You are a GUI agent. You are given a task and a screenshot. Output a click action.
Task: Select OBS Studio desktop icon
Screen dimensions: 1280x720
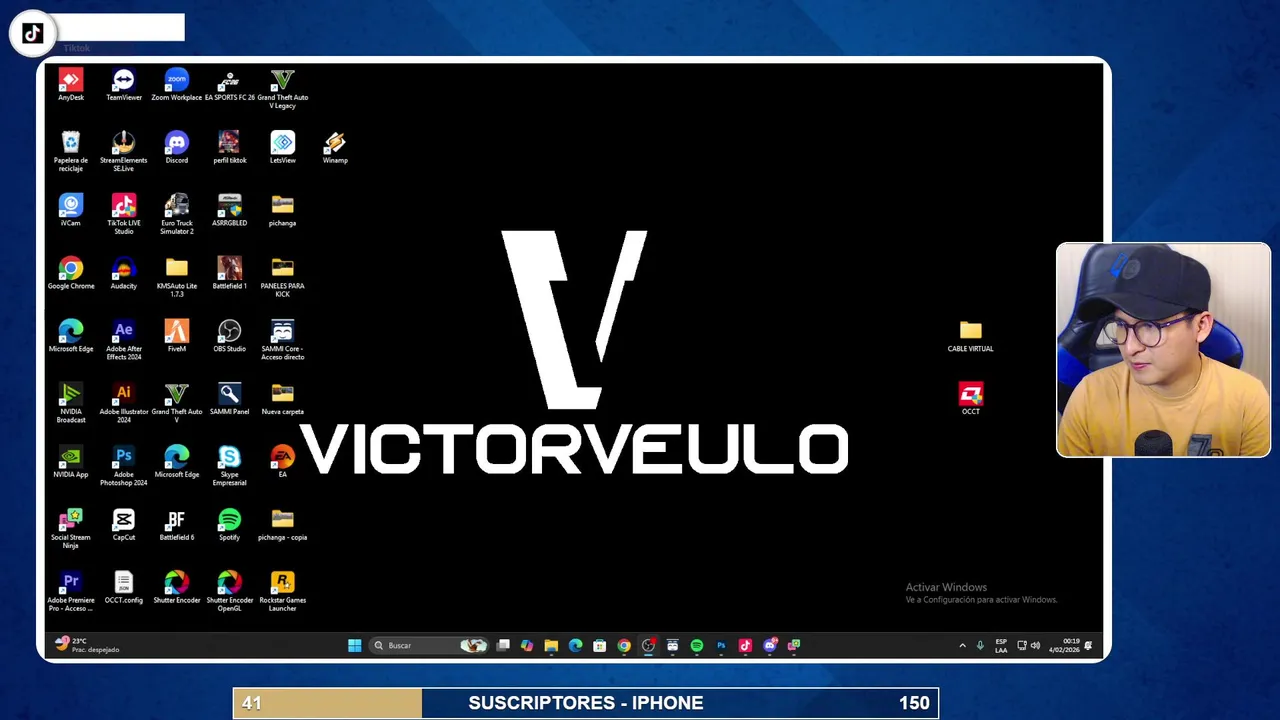pyautogui.click(x=230, y=336)
